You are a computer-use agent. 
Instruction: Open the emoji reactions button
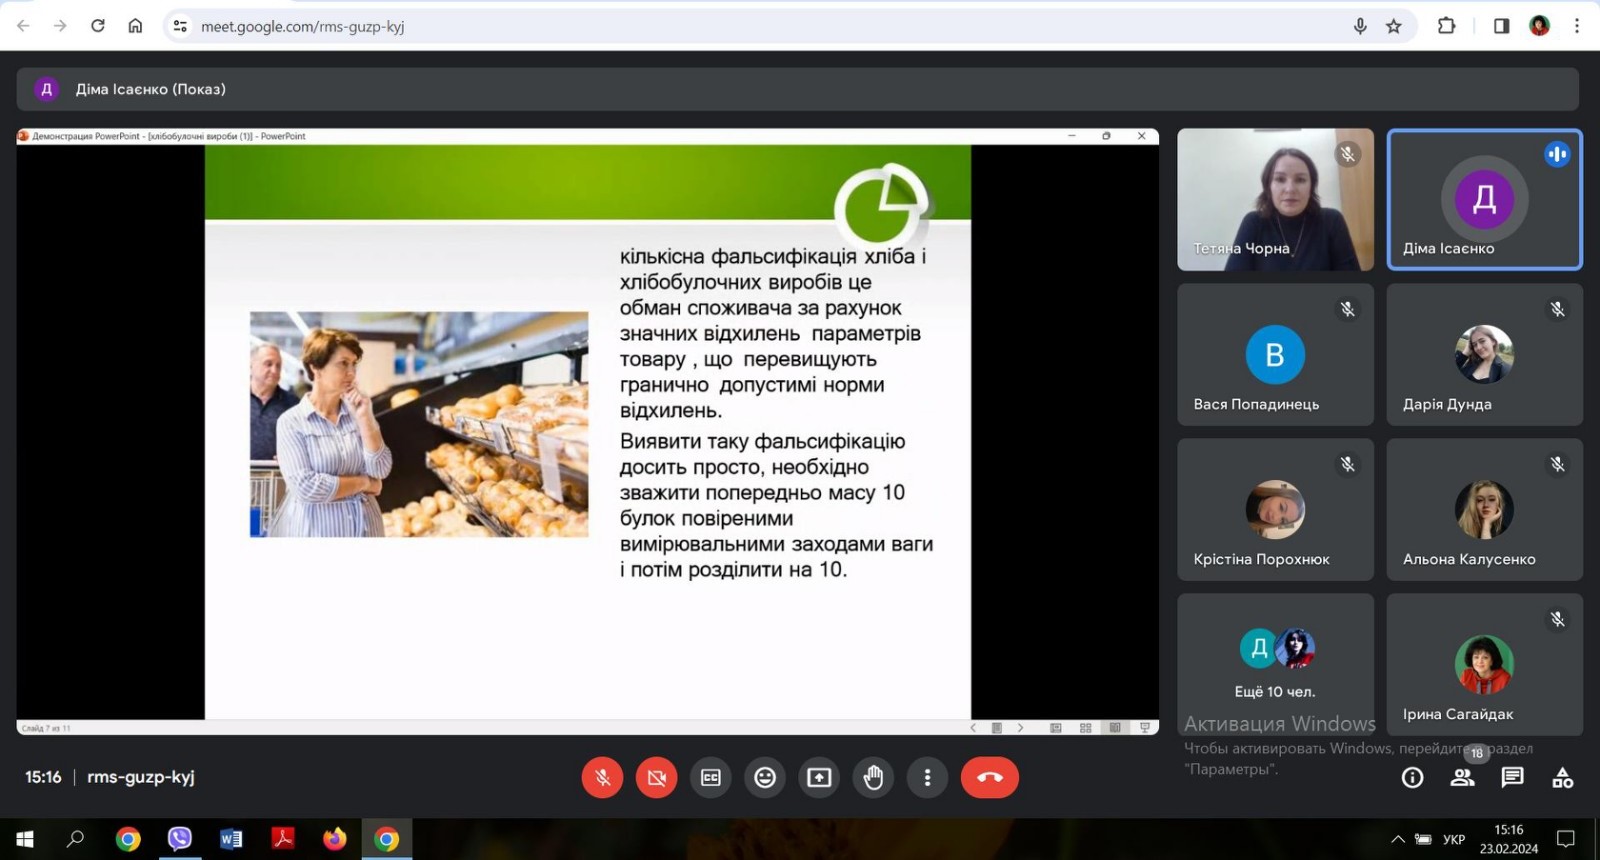tap(765, 777)
